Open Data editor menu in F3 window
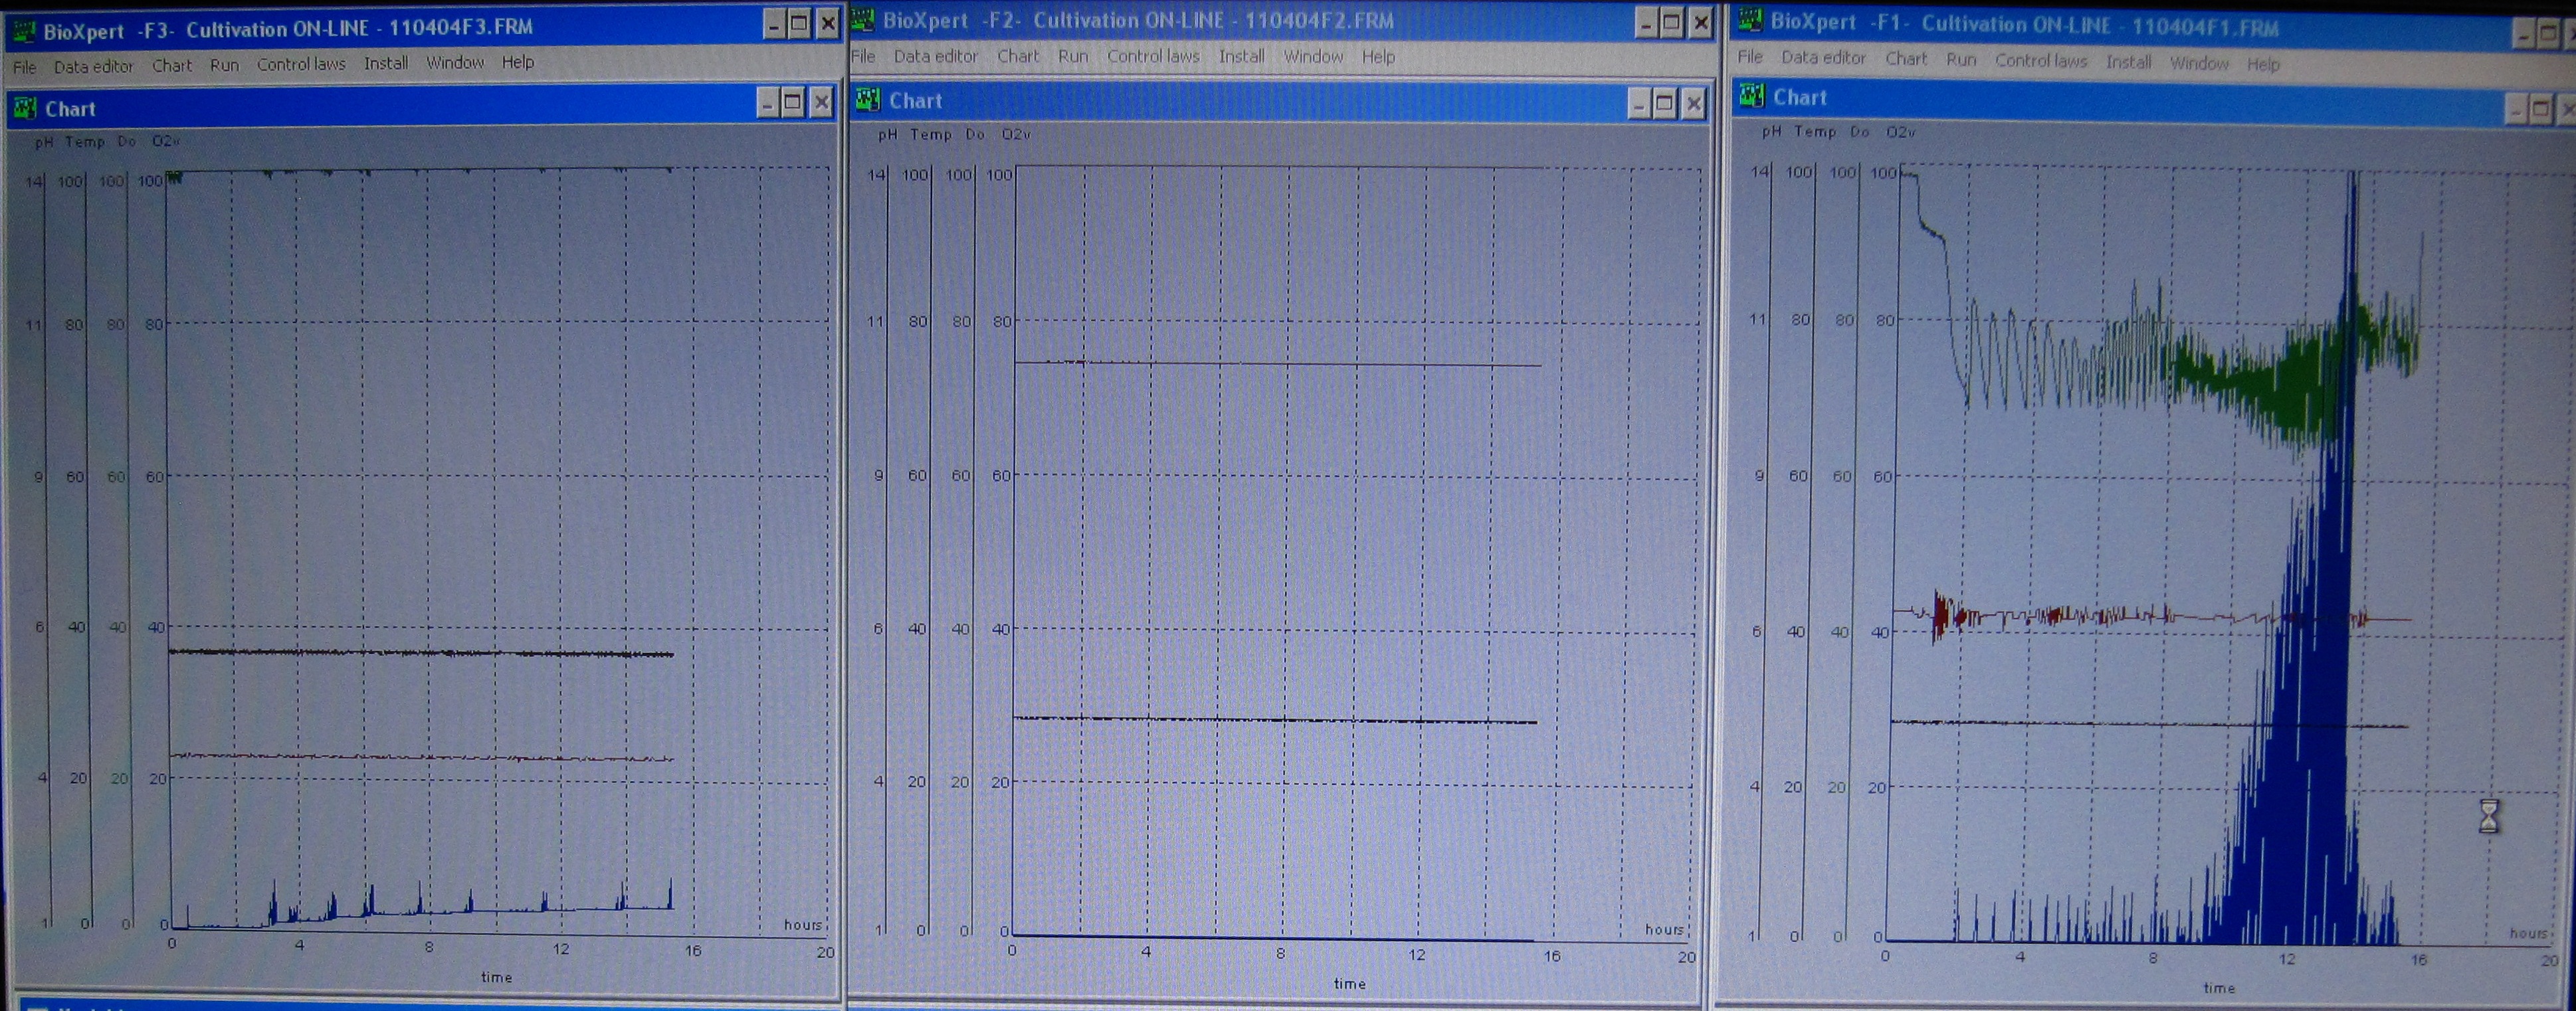Screen dimensions: 2576x1011 (93, 66)
